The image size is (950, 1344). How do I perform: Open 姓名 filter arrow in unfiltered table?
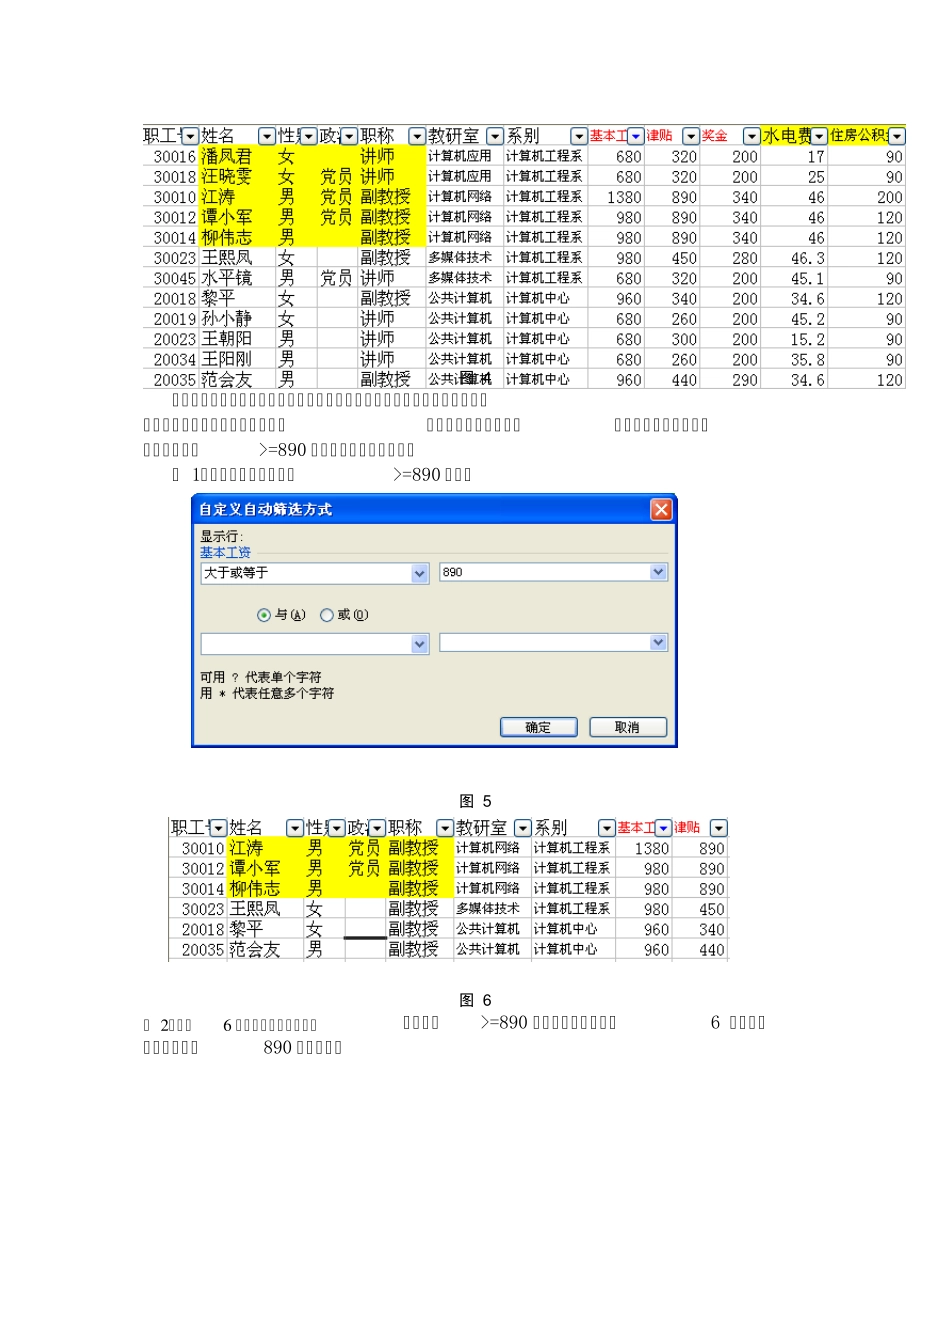pyautogui.click(x=267, y=136)
